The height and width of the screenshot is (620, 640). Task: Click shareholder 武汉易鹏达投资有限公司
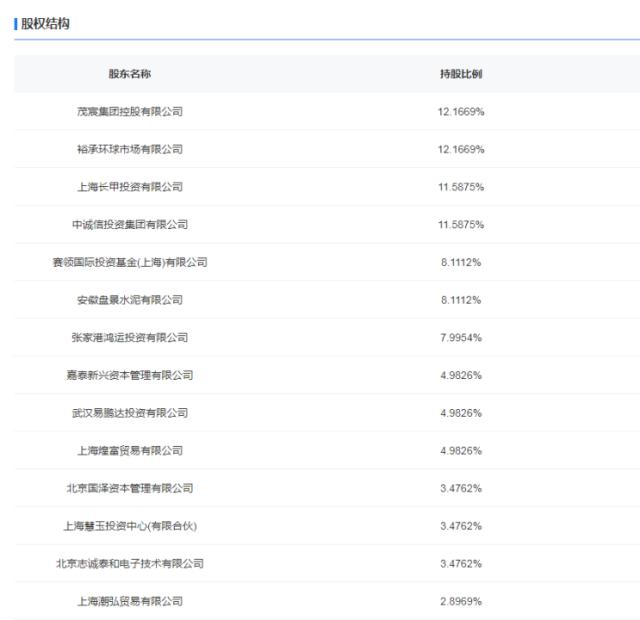pyautogui.click(x=130, y=413)
